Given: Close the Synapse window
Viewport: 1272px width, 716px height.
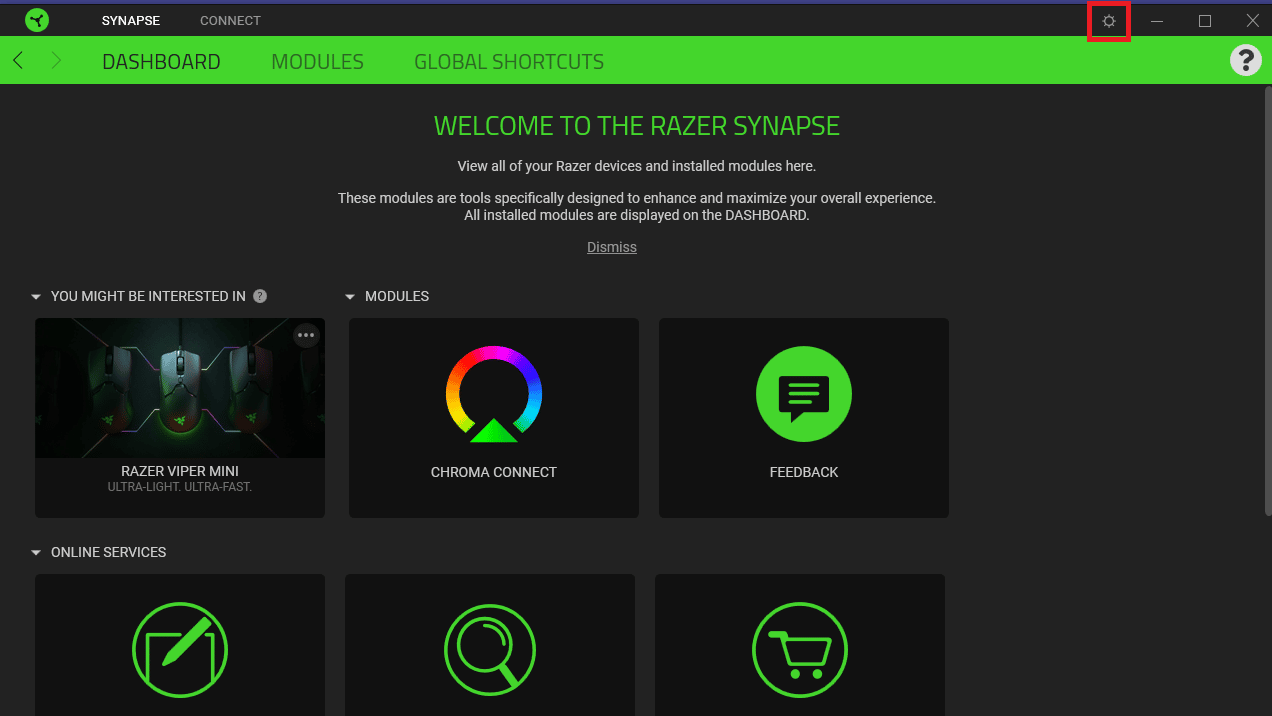Looking at the screenshot, I should (x=1252, y=21).
